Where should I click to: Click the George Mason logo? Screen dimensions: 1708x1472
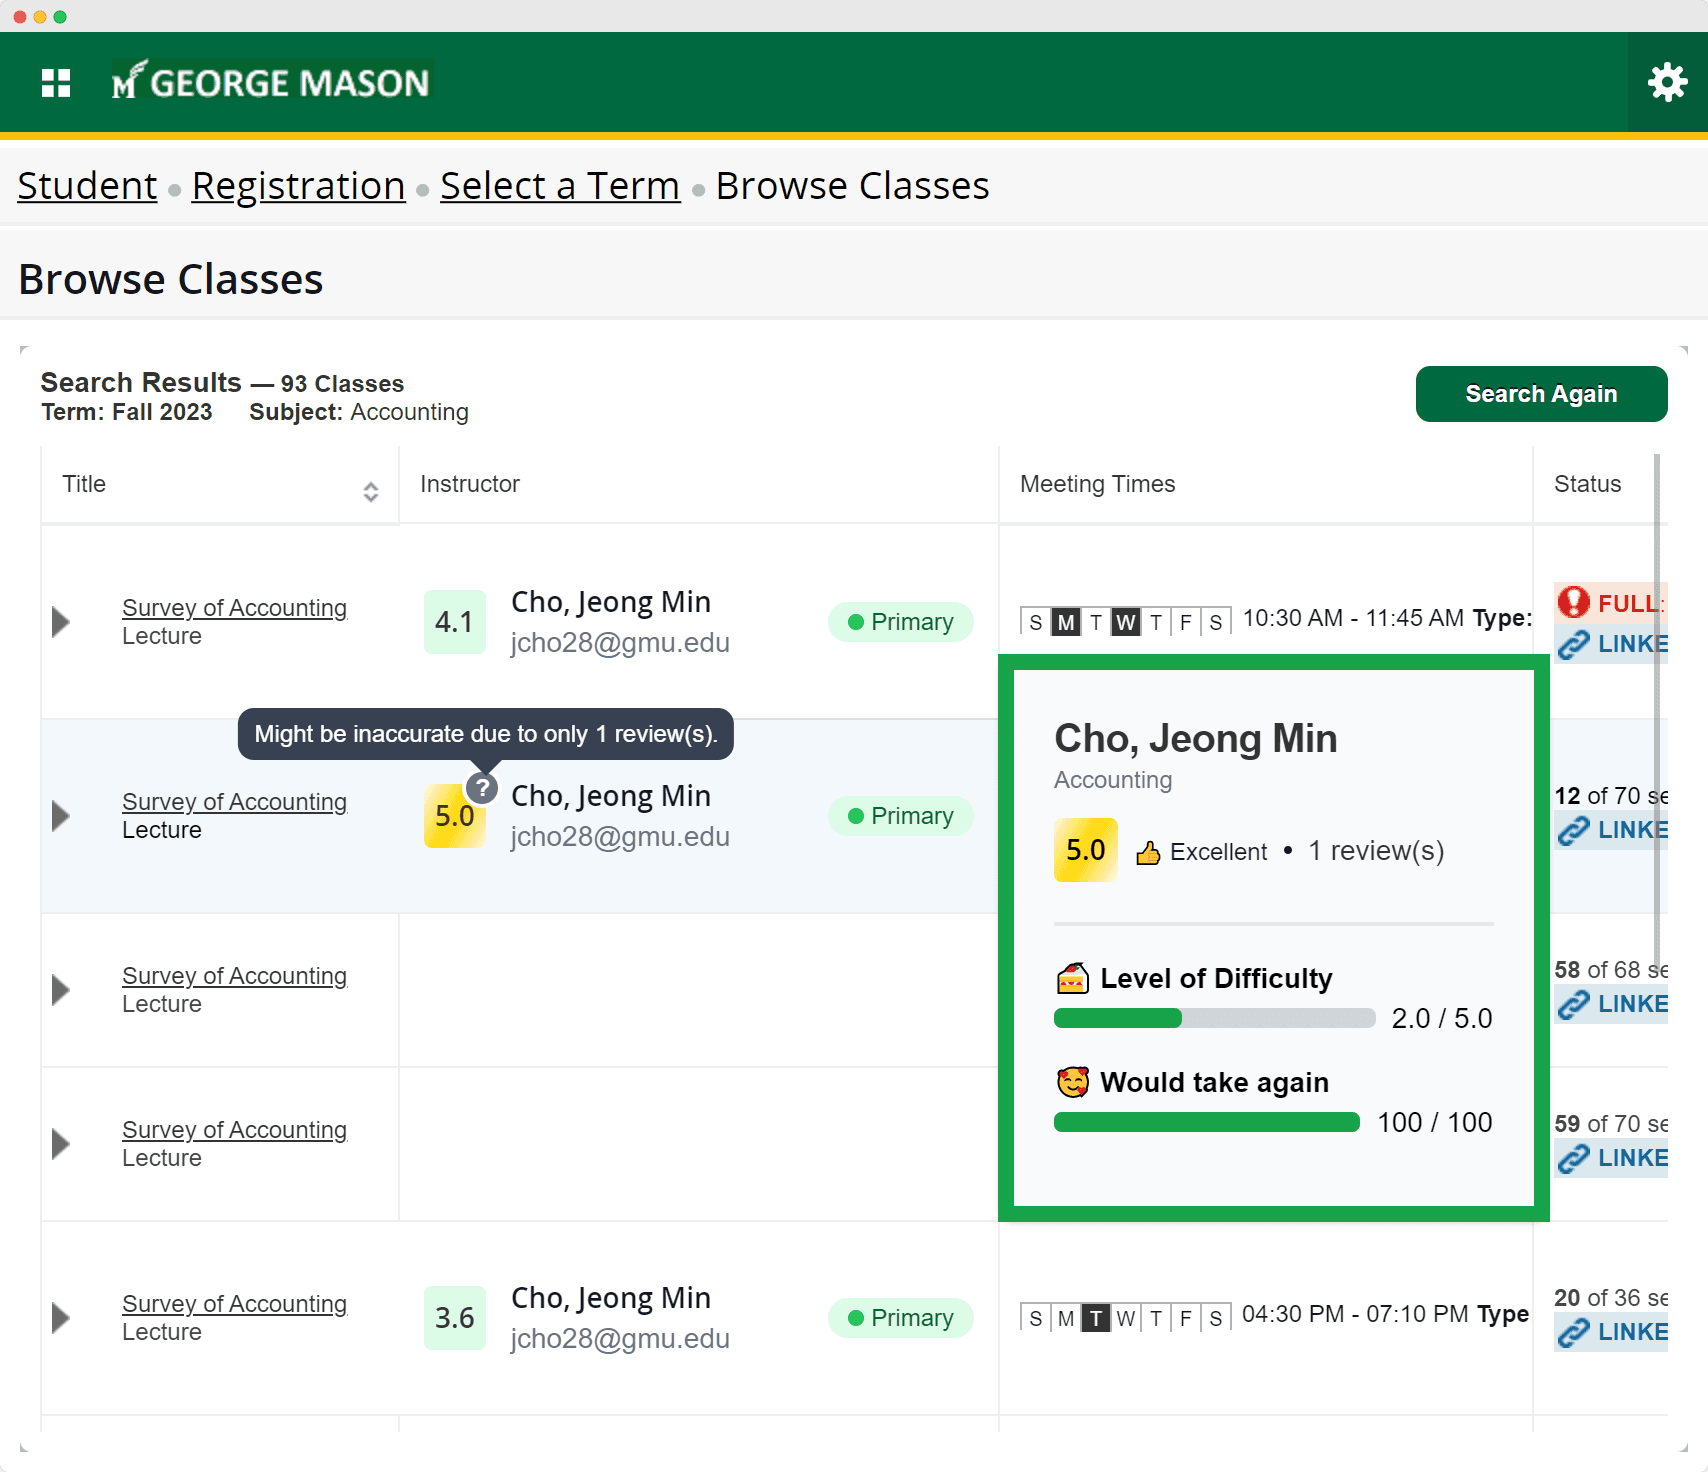tap(270, 81)
